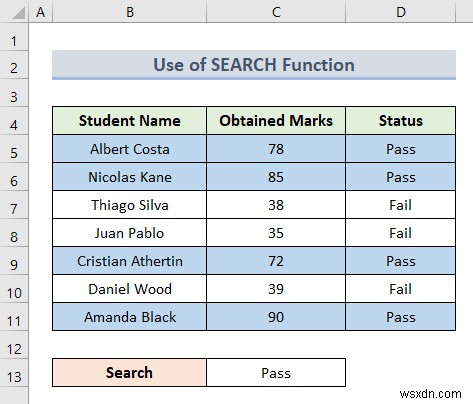Image resolution: width=473 pixels, height=404 pixels.
Task: Select the Cristian Athertin cell
Action: click(129, 261)
